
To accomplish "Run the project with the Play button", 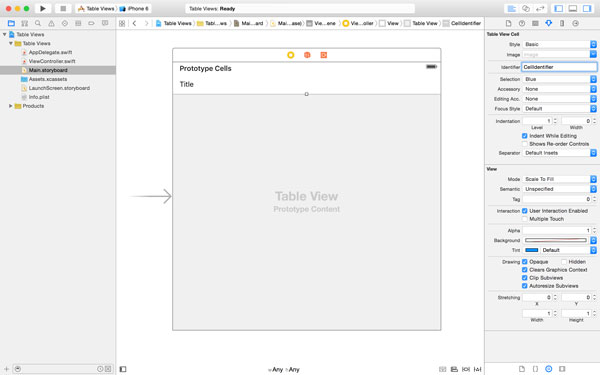I will (42, 8).
